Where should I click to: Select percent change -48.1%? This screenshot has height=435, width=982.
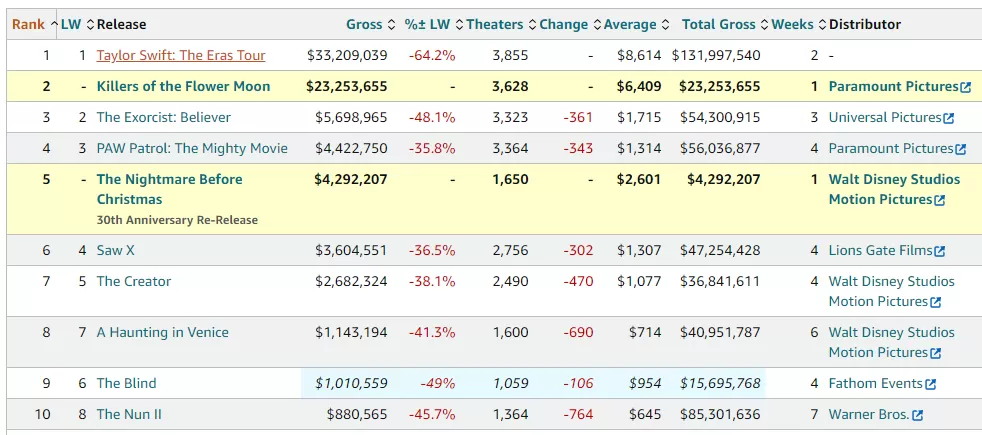pos(432,118)
